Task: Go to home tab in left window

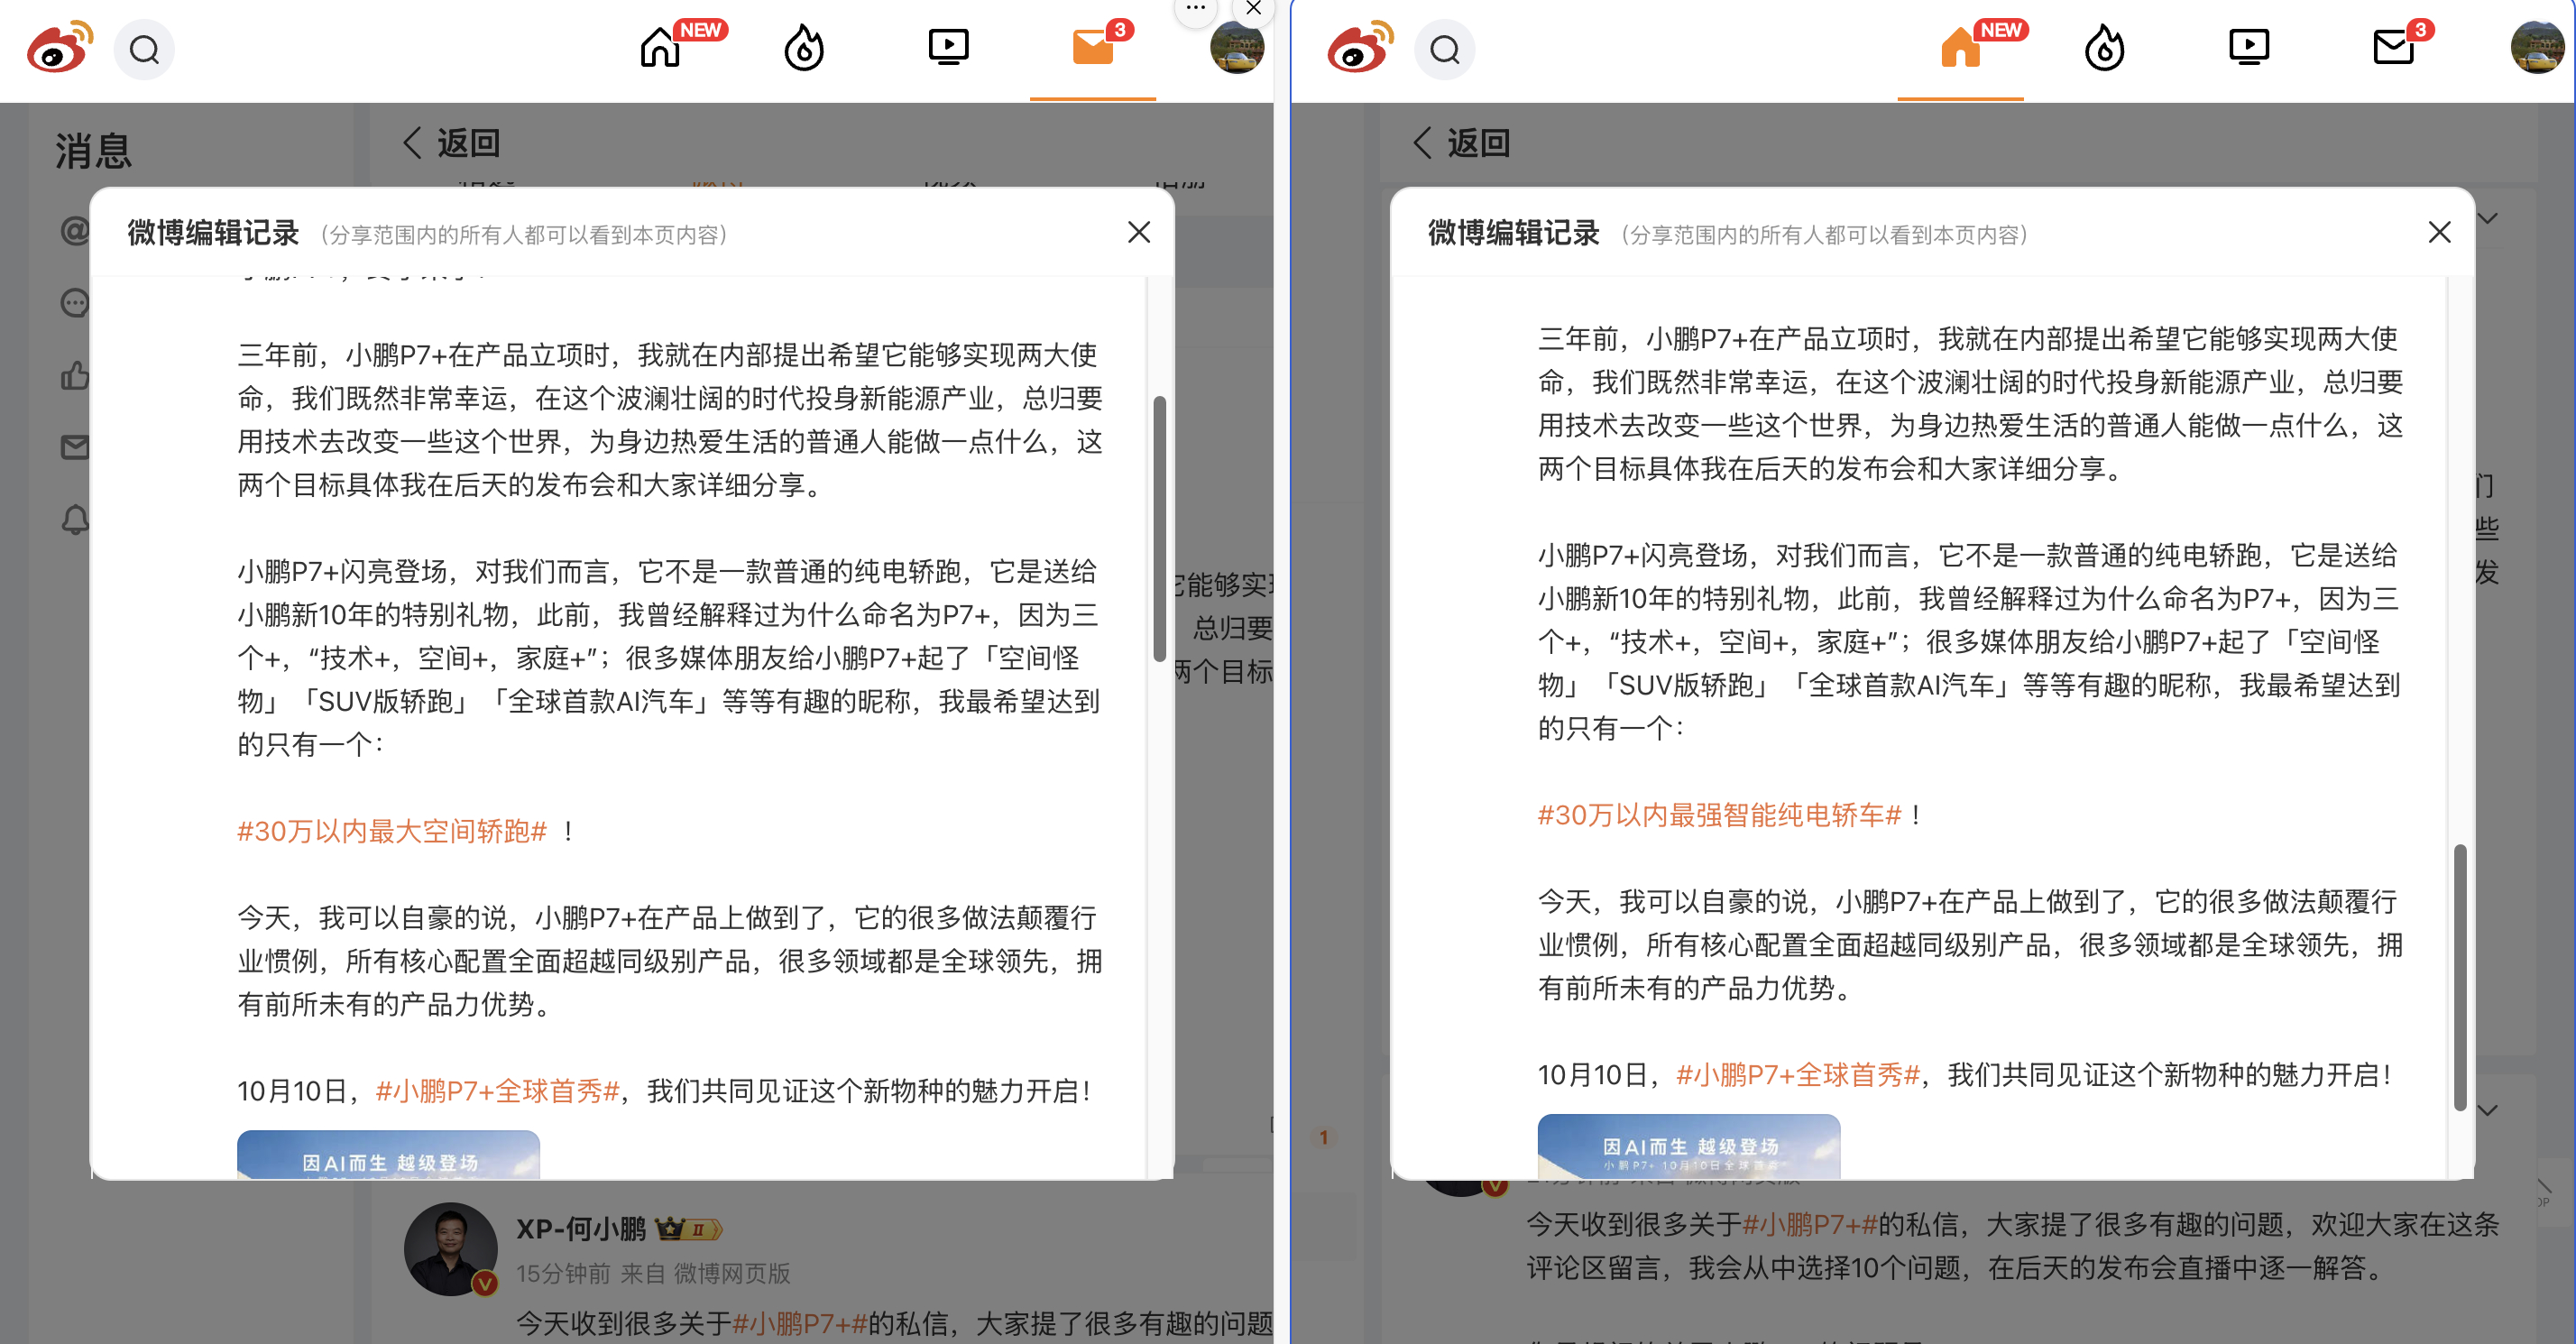Action: (660, 47)
